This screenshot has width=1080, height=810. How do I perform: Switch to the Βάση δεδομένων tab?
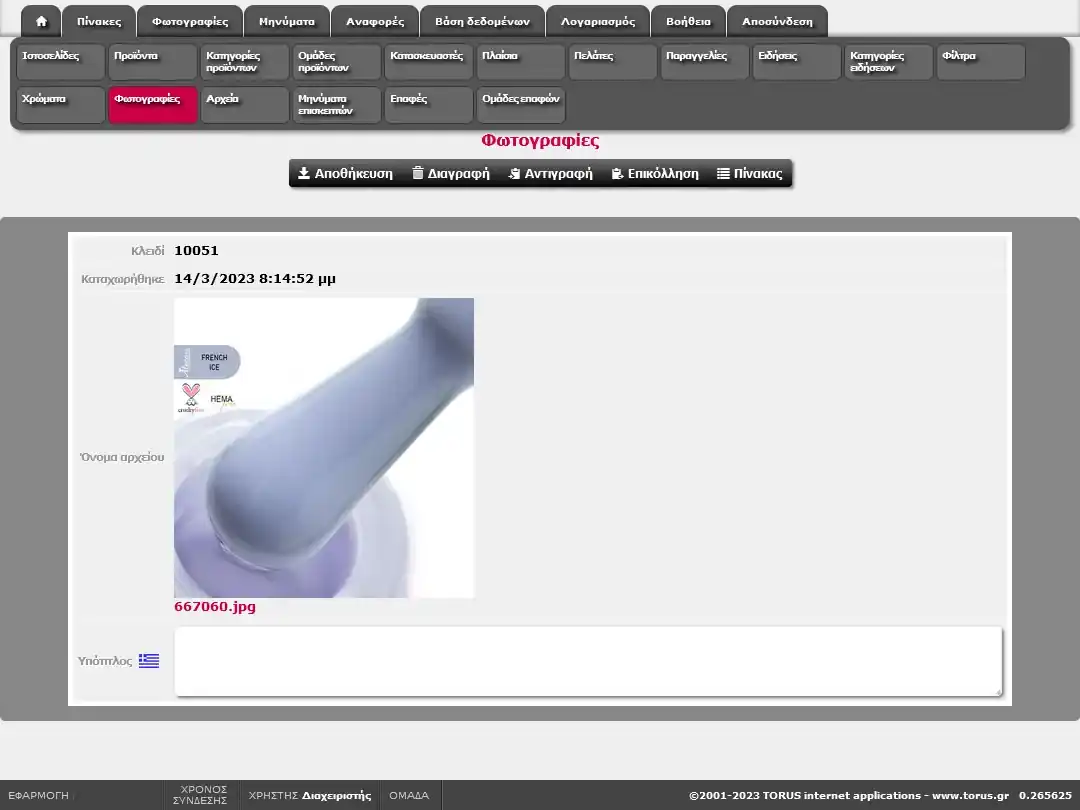tap(482, 21)
